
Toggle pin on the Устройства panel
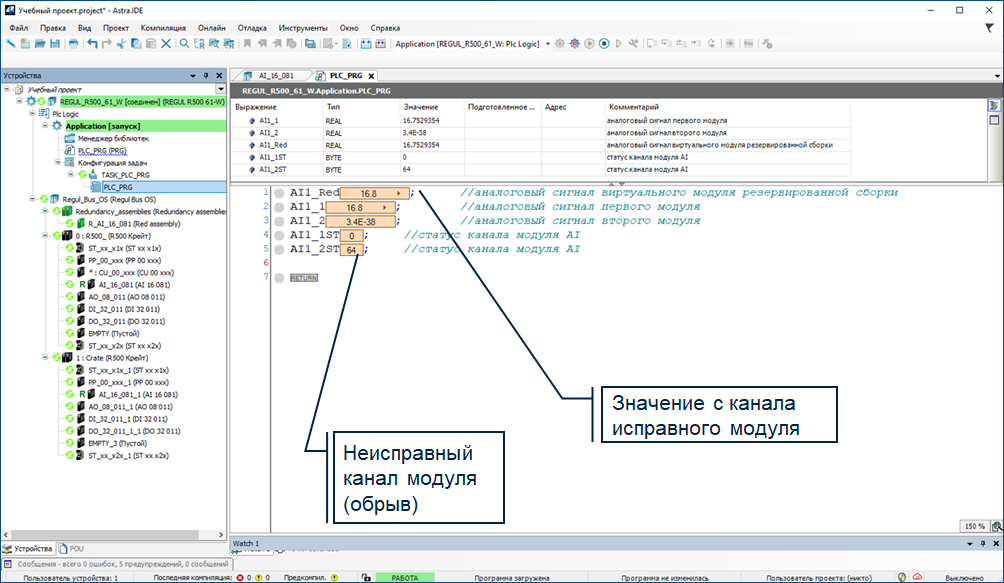tap(205, 76)
